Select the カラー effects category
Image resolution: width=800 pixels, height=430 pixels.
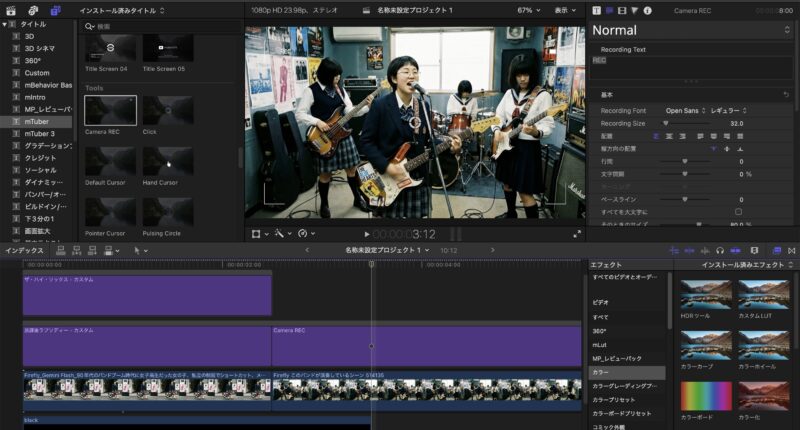tap(627, 372)
